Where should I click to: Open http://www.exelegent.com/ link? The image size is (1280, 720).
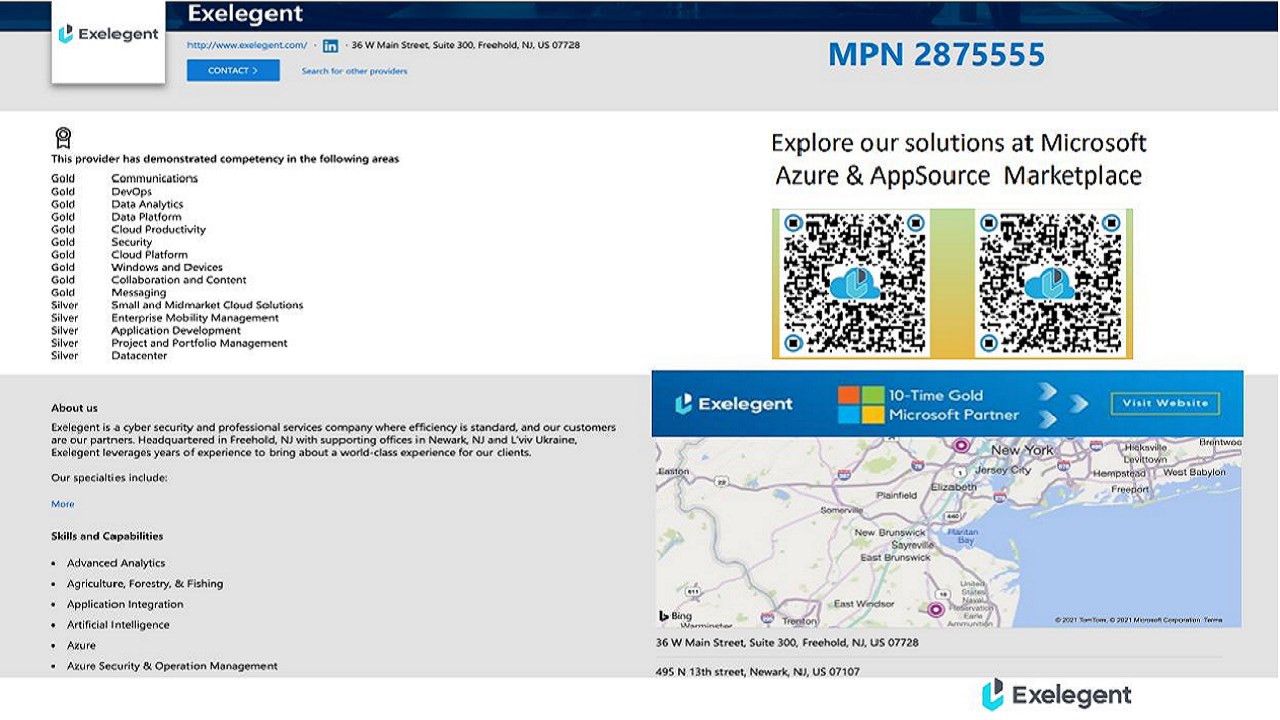point(247,45)
